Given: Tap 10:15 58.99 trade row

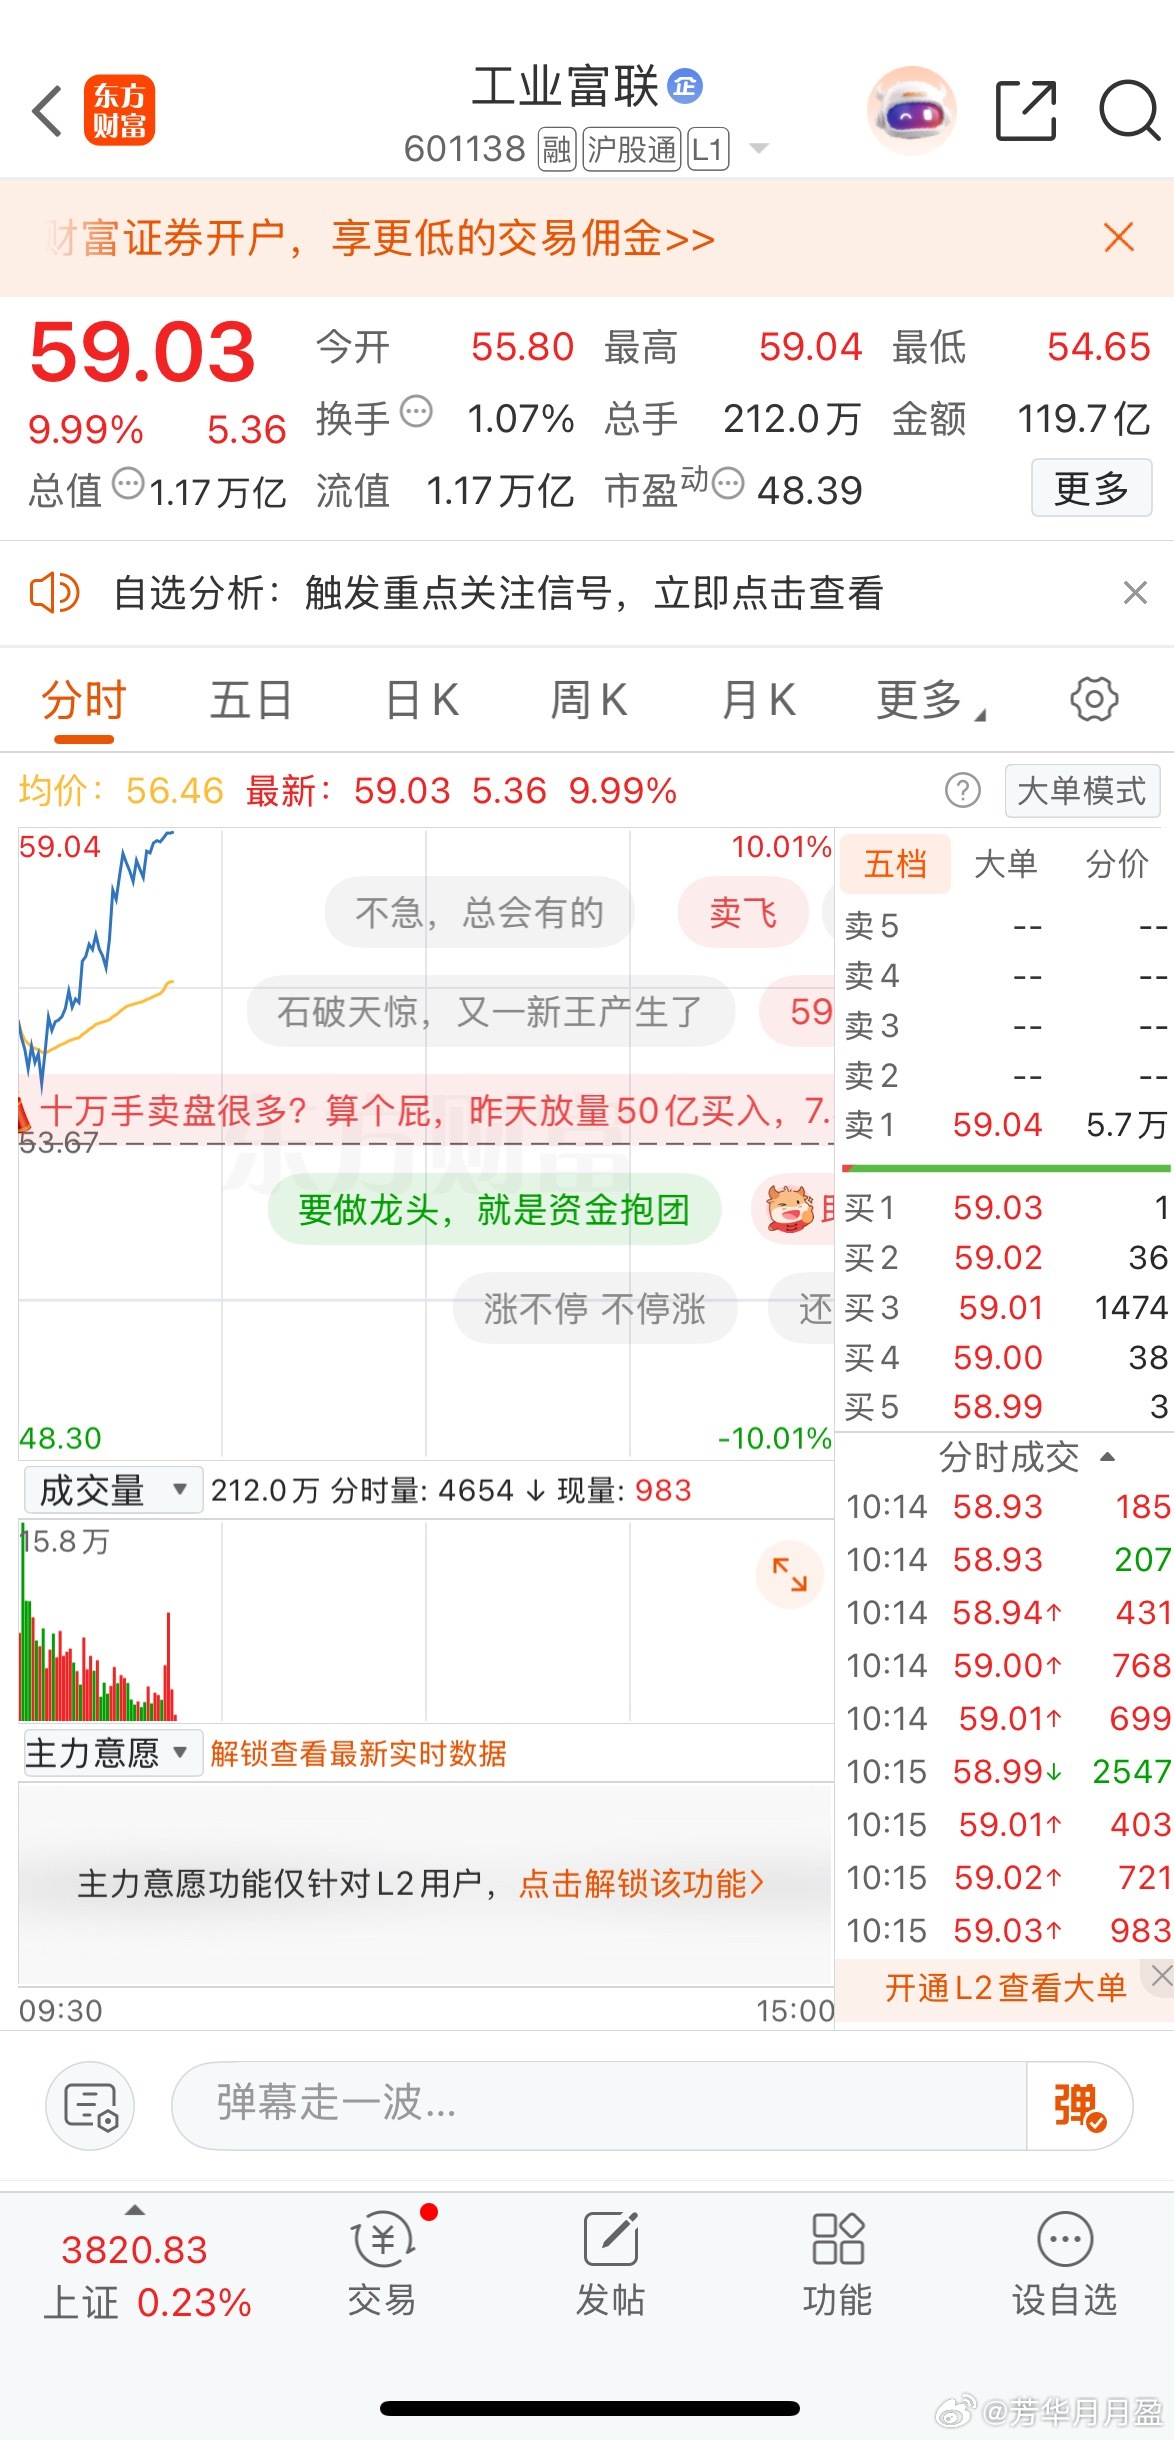Looking at the screenshot, I should click(1008, 1771).
